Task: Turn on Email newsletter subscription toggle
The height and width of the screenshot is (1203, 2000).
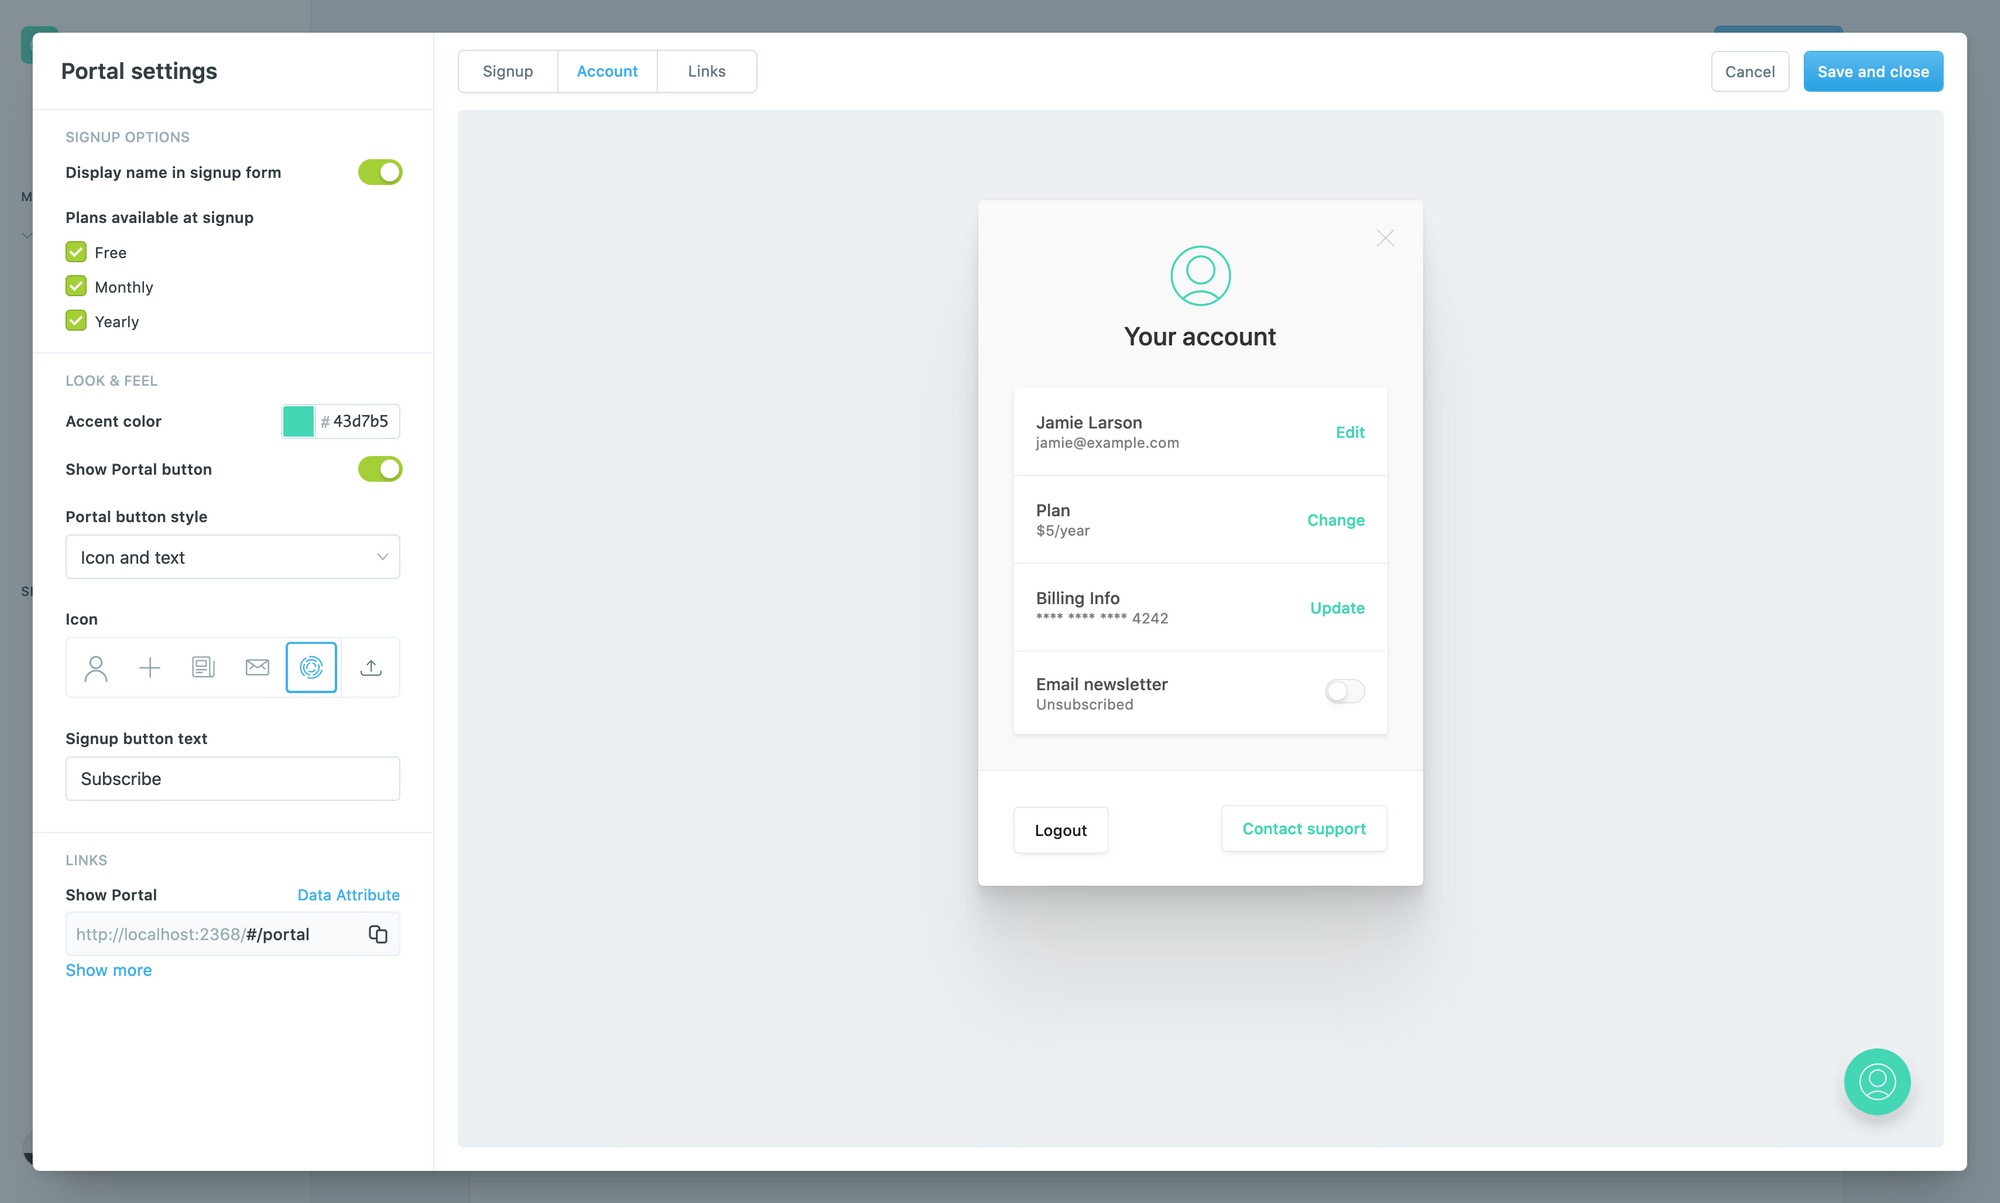Action: pos(1345,691)
